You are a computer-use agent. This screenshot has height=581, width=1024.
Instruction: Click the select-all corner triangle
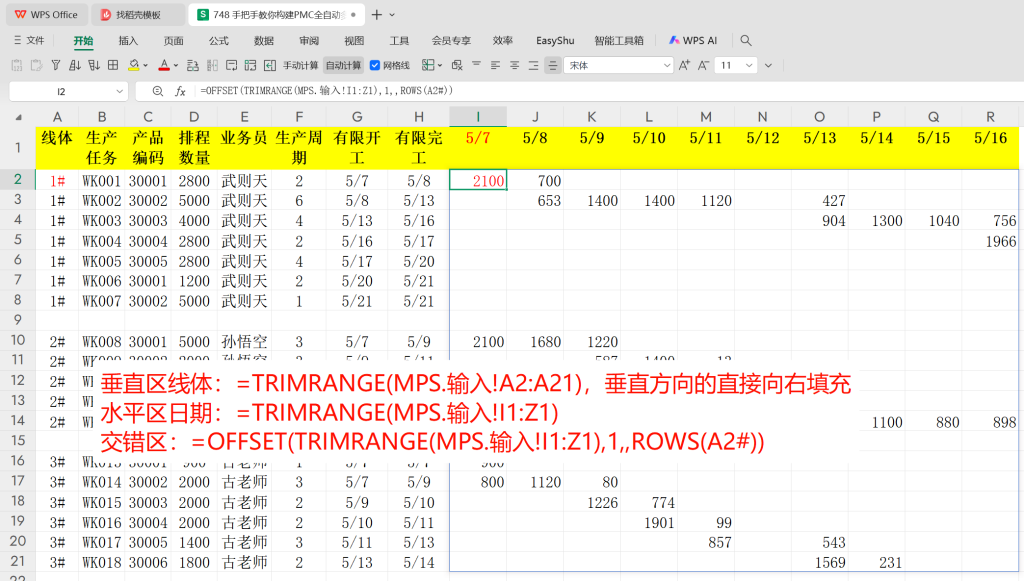(x=18, y=118)
